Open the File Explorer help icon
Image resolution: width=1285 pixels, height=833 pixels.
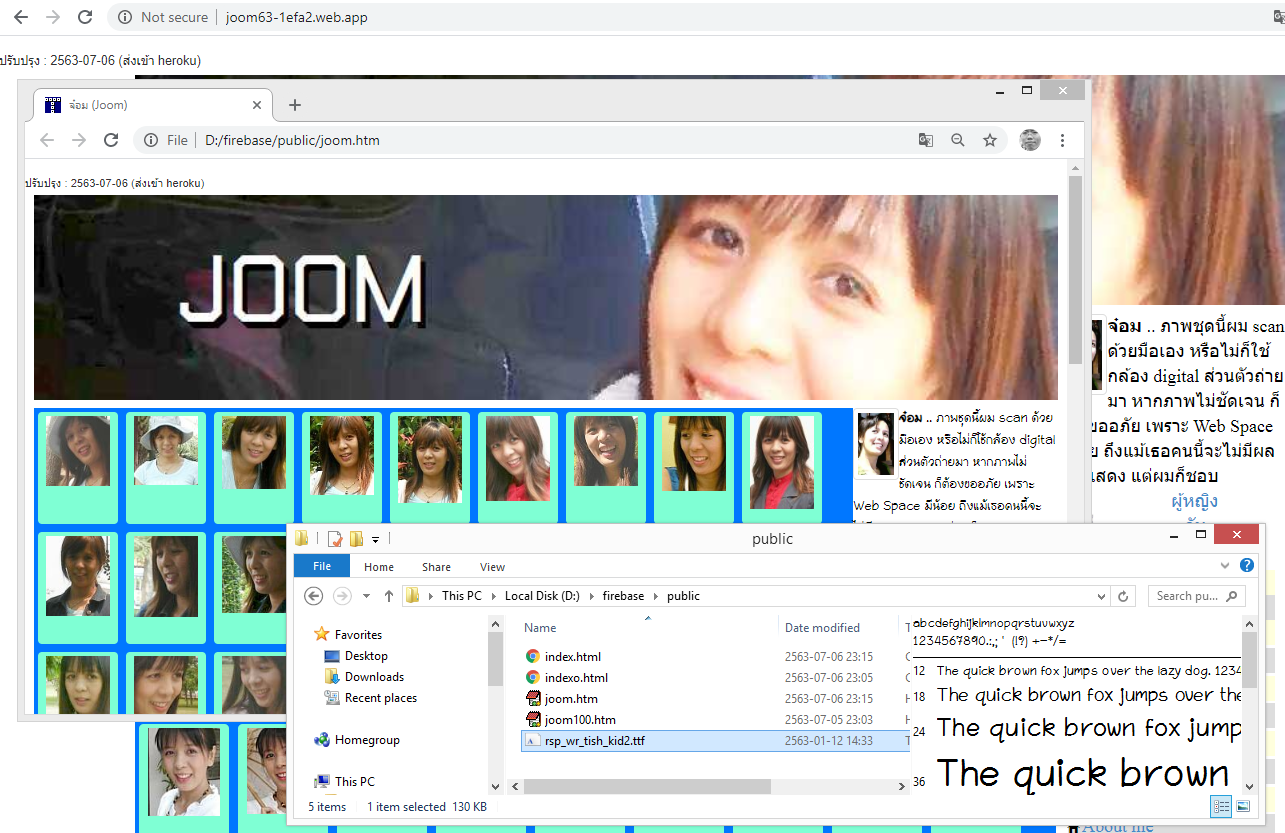coord(1247,566)
